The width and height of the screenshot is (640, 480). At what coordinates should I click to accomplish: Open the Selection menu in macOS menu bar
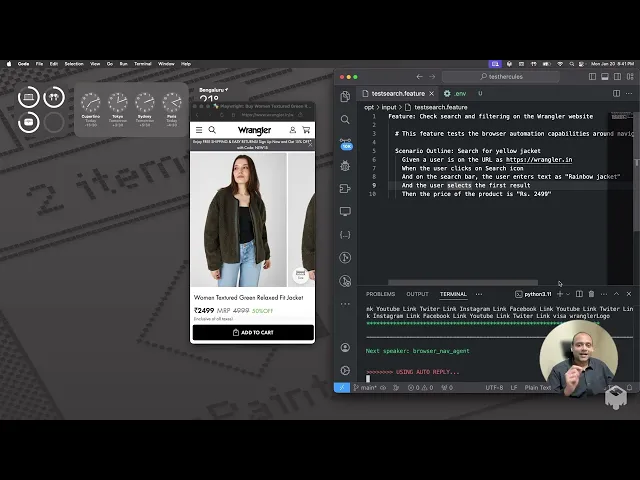[74, 64]
